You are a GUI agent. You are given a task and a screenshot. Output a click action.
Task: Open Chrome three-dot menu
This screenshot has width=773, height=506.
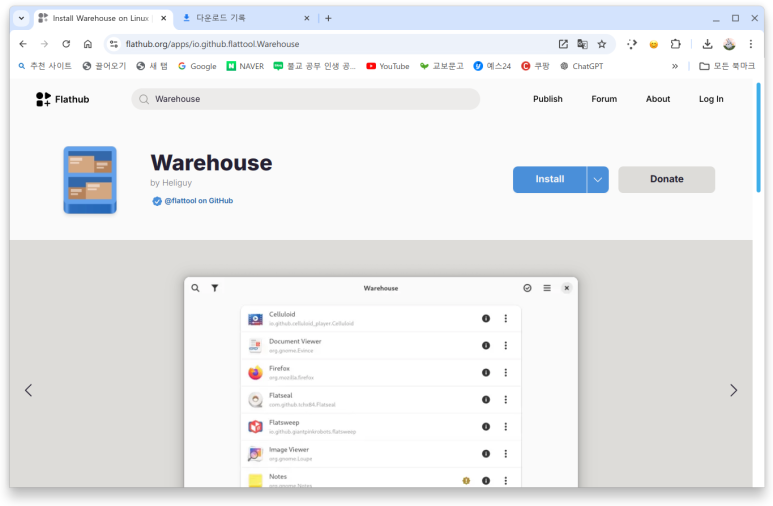coord(750,44)
